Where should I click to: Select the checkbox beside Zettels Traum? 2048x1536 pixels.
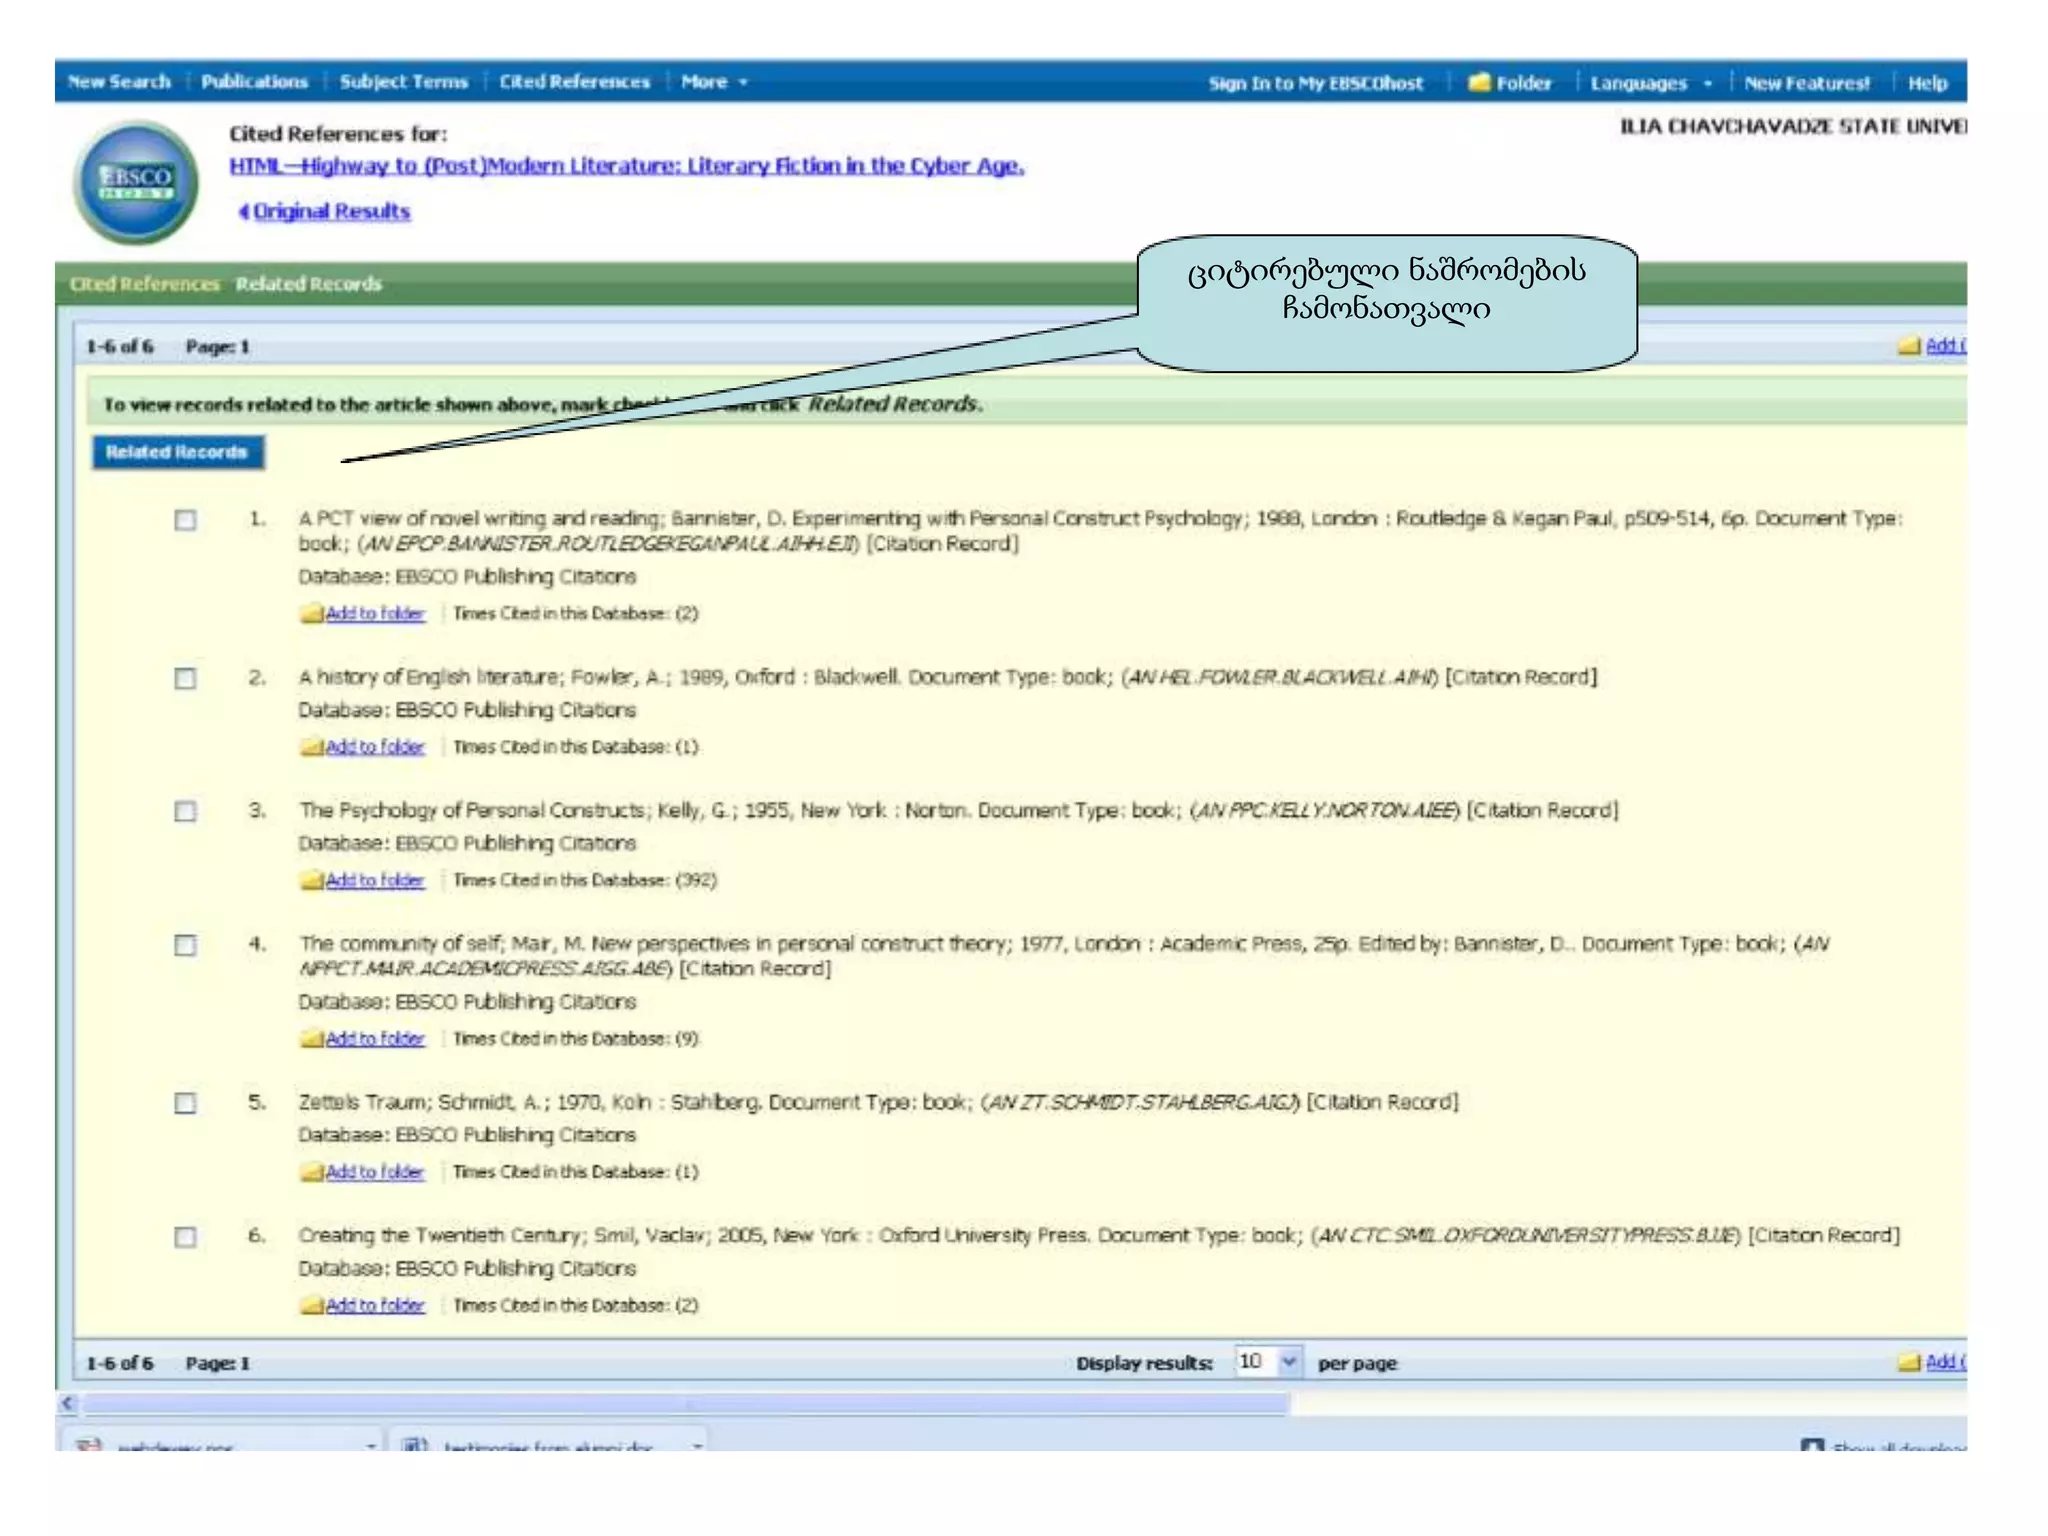[186, 1103]
